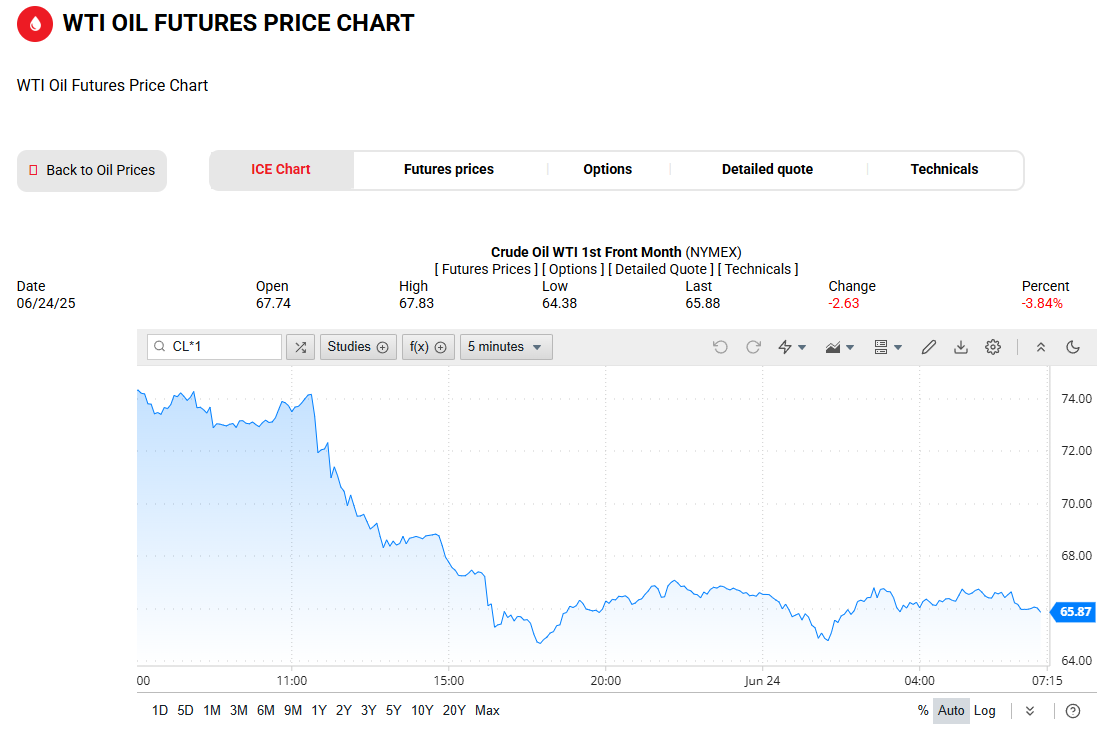Click the compare symbols shuffle icon
Viewport: 1109px width, 729px height.
coord(301,347)
